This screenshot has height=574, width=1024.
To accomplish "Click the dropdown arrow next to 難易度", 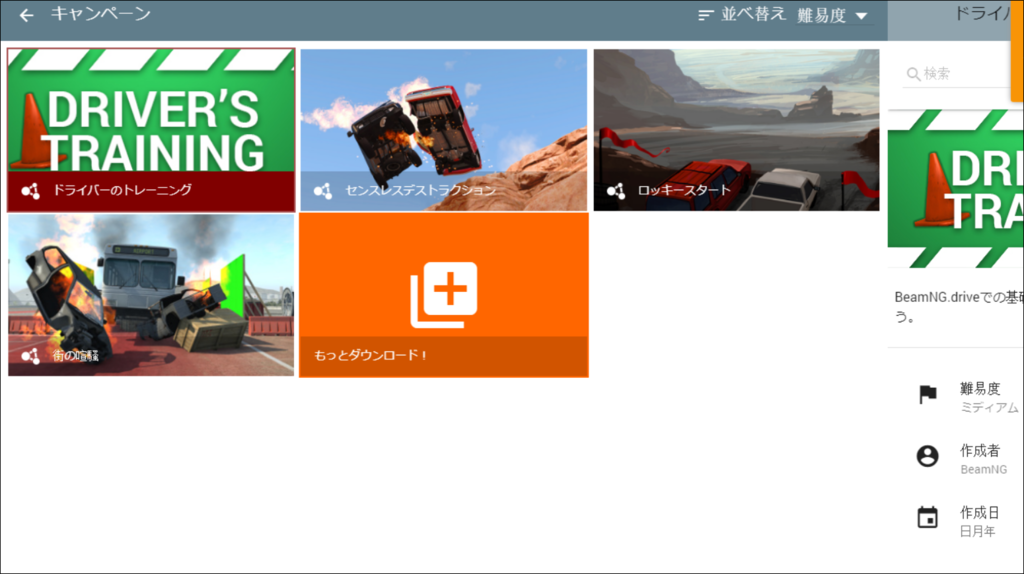I will tap(861, 16).
